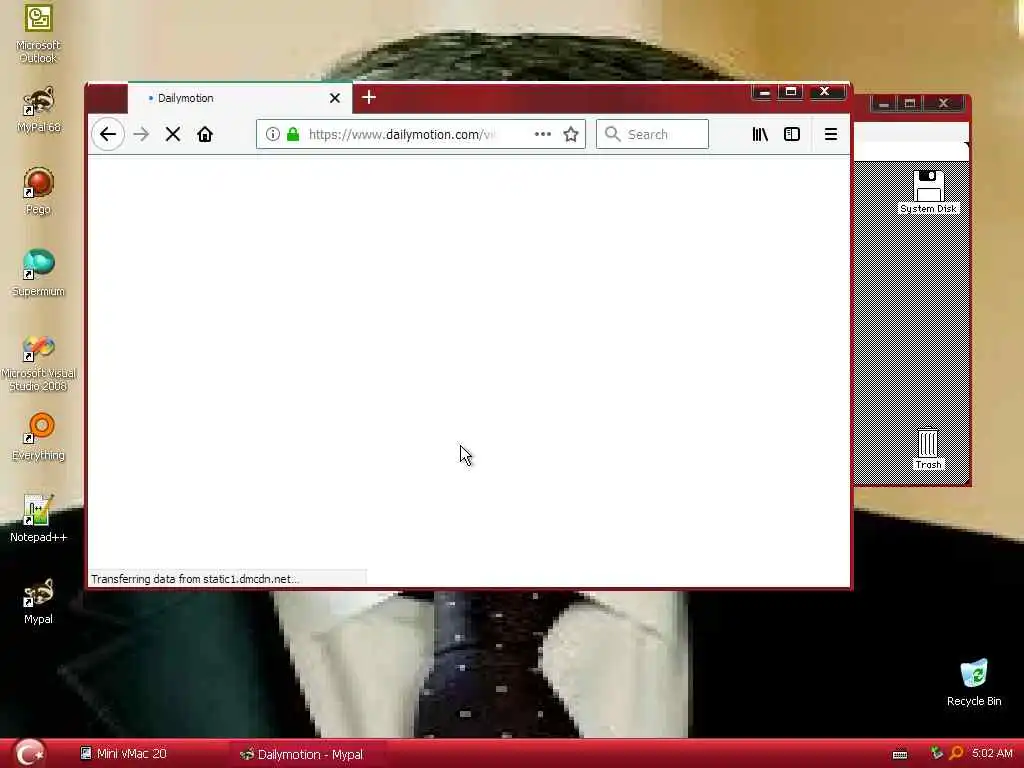Stop loading the Dailymotion page
1024x768 pixels.
coord(173,135)
